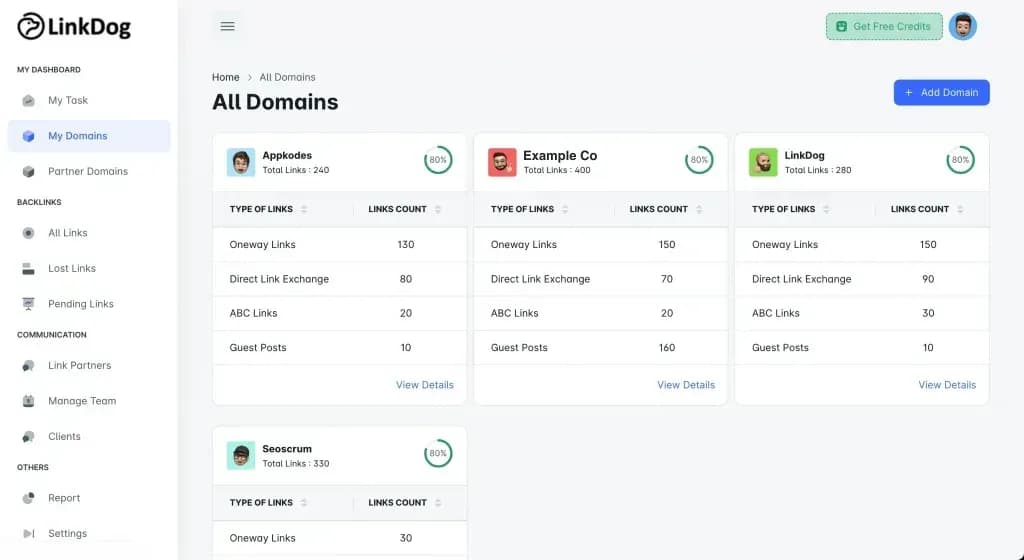Click the Get Free Credits button
Image resolution: width=1024 pixels, height=560 pixels.
pyautogui.click(x=884, y=27)
